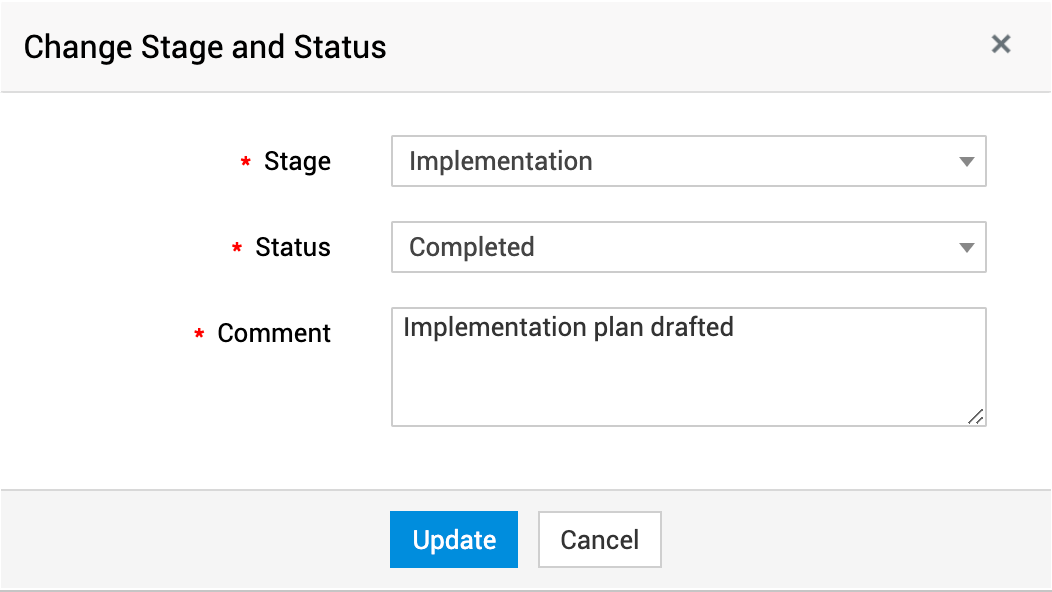Viewport: 1052px width, 592px height.
Task: Close the Change Stage and Status dialog
Action: (x=1000, y=44)
